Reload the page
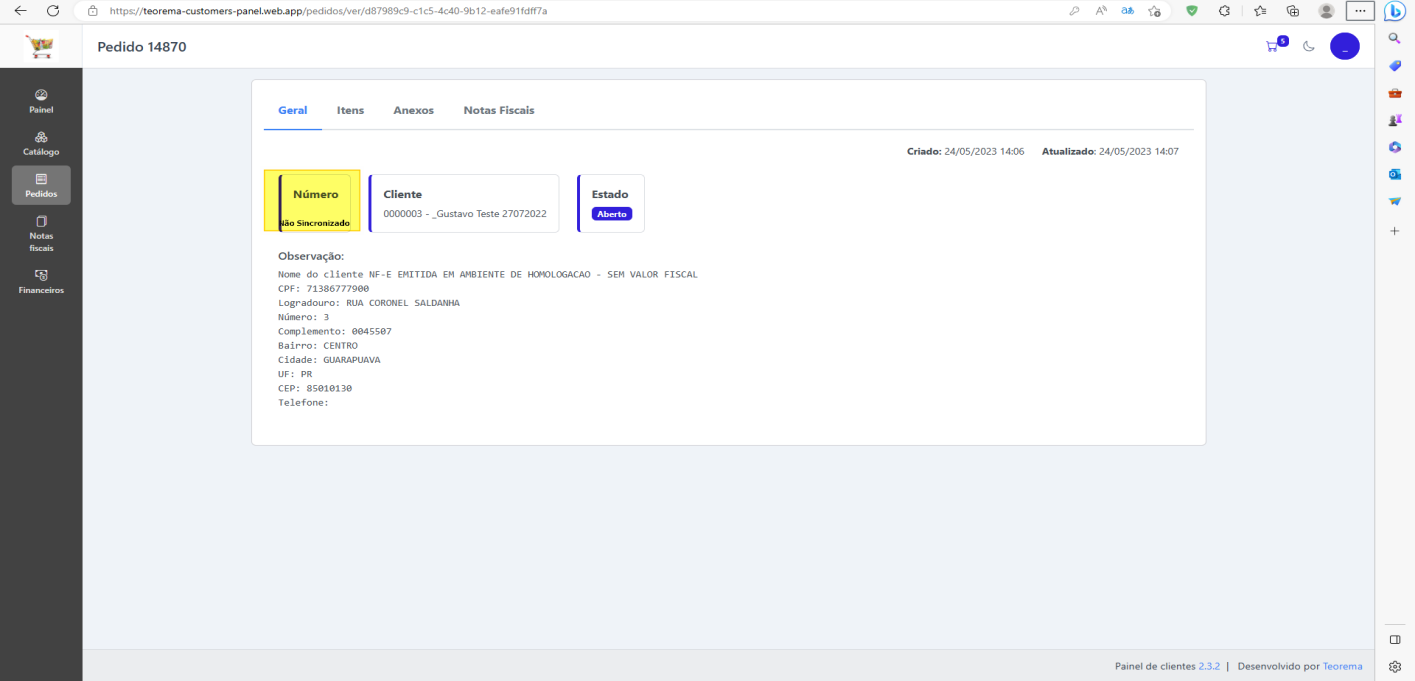Image resolution: width=1415 pixels, height=681 pixels. (53, 11)
